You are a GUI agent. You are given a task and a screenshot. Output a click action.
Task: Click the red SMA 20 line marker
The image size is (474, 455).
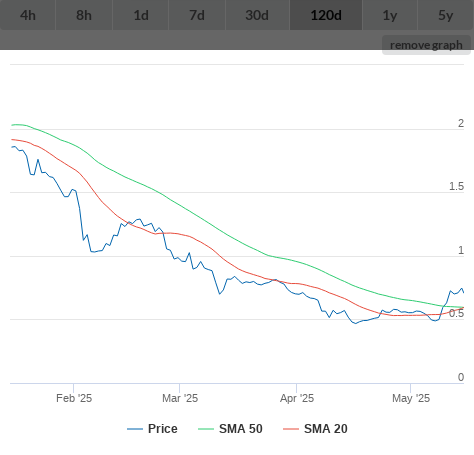point(291,429)
